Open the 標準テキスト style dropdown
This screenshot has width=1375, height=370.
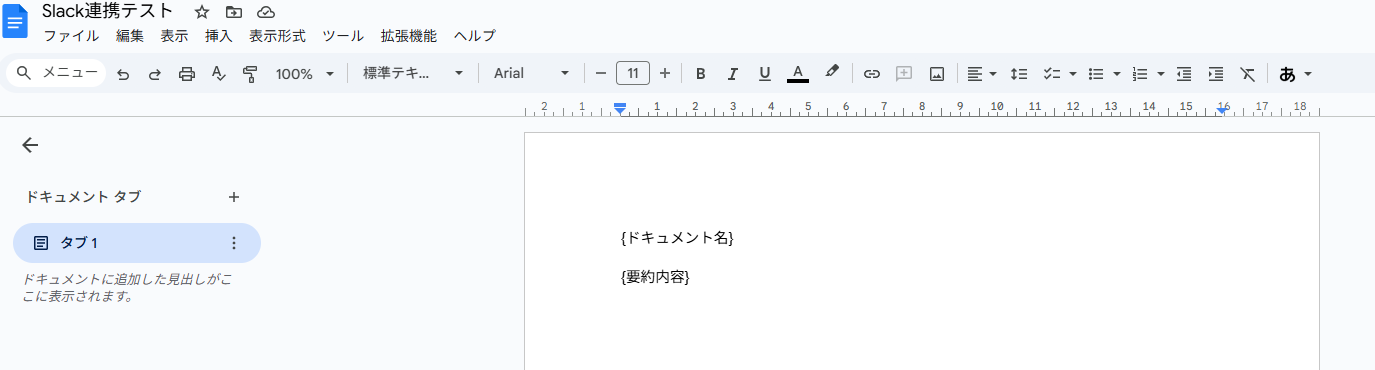413,73
